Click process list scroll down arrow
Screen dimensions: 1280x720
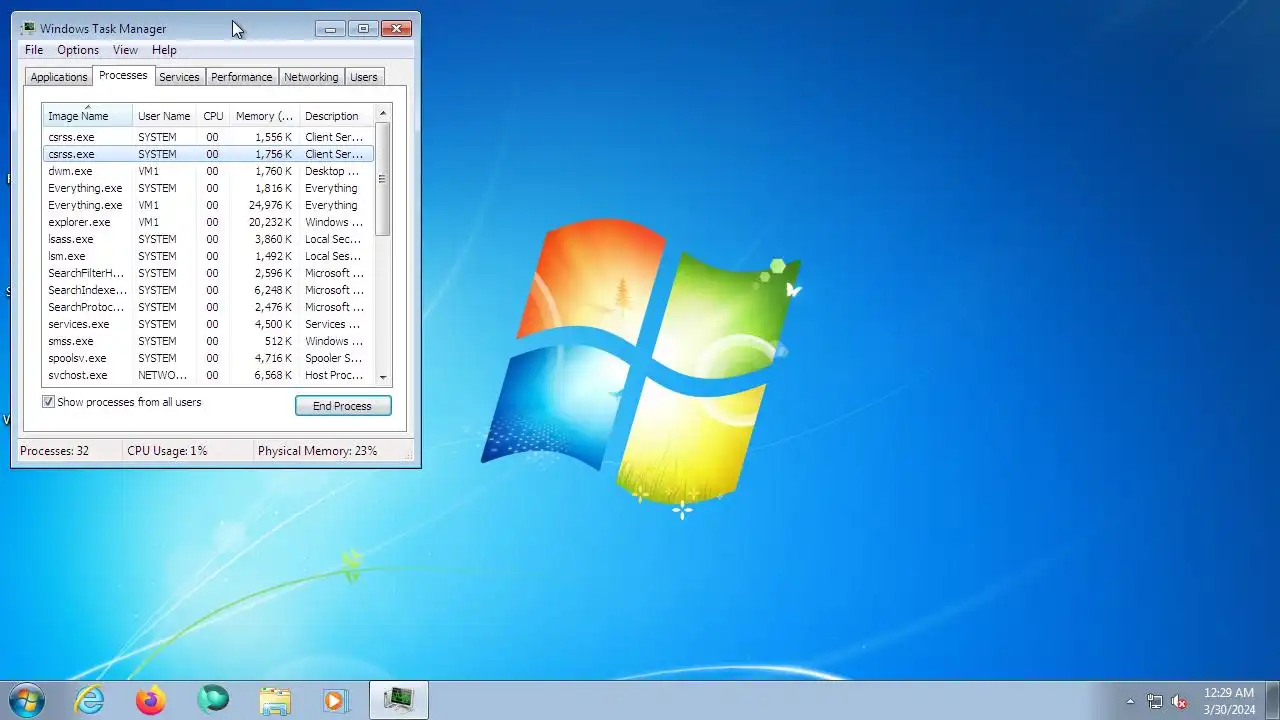383,377
